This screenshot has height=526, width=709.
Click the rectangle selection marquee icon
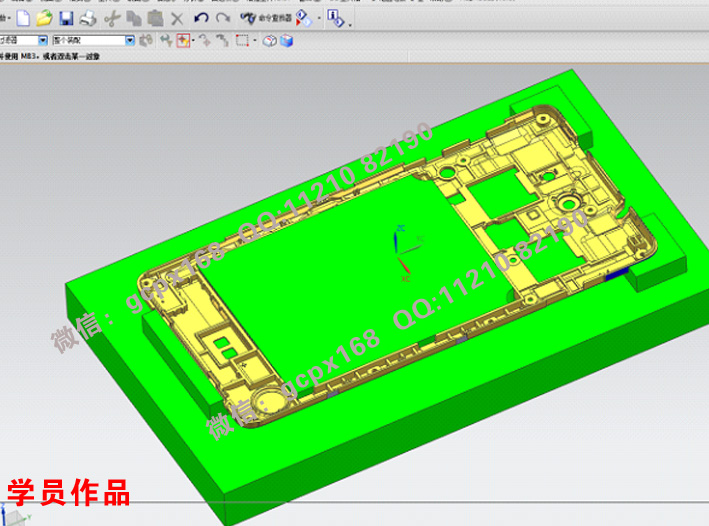(x=243, y=41)
